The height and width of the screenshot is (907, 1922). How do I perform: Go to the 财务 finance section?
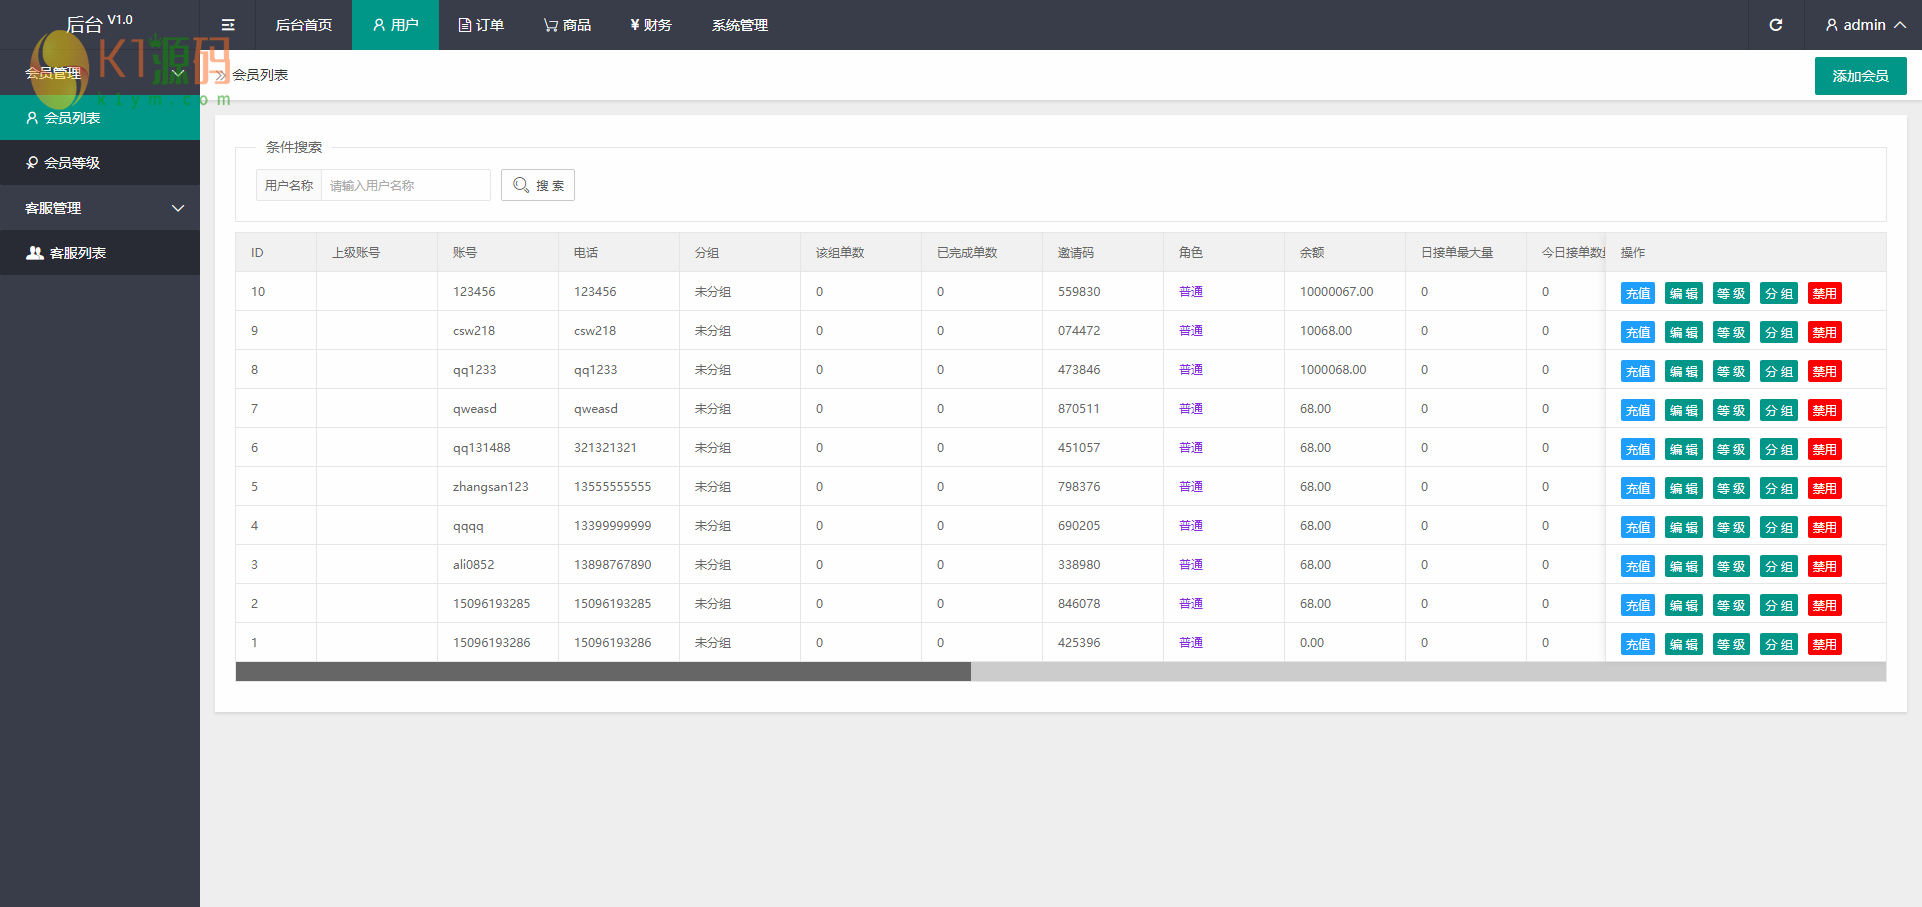click(650, 25)
